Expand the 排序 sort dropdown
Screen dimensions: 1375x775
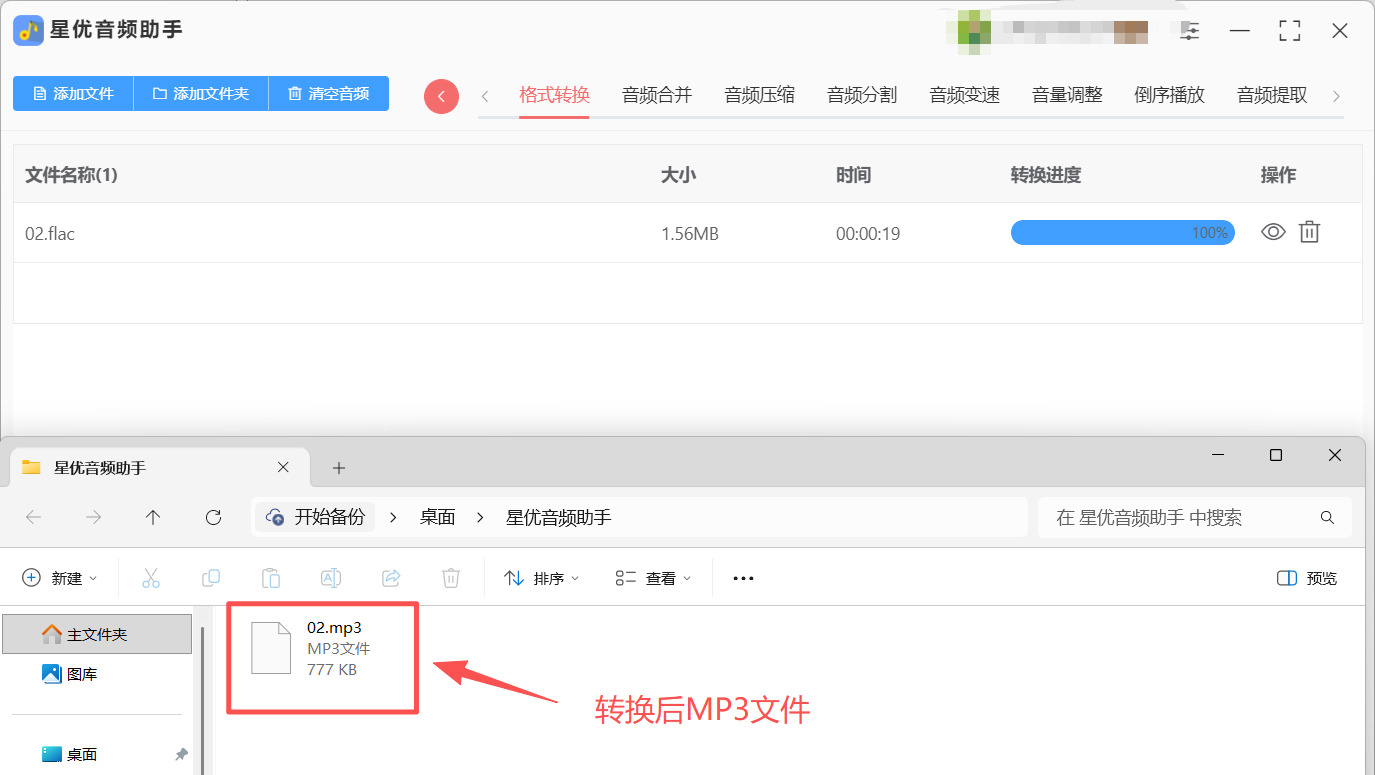[x=542, y=578]
